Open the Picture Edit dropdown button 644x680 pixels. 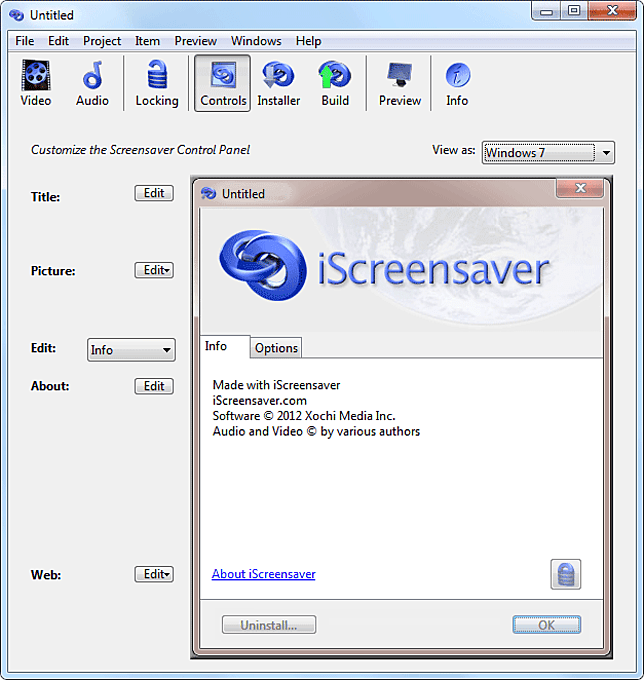[154, 270]
